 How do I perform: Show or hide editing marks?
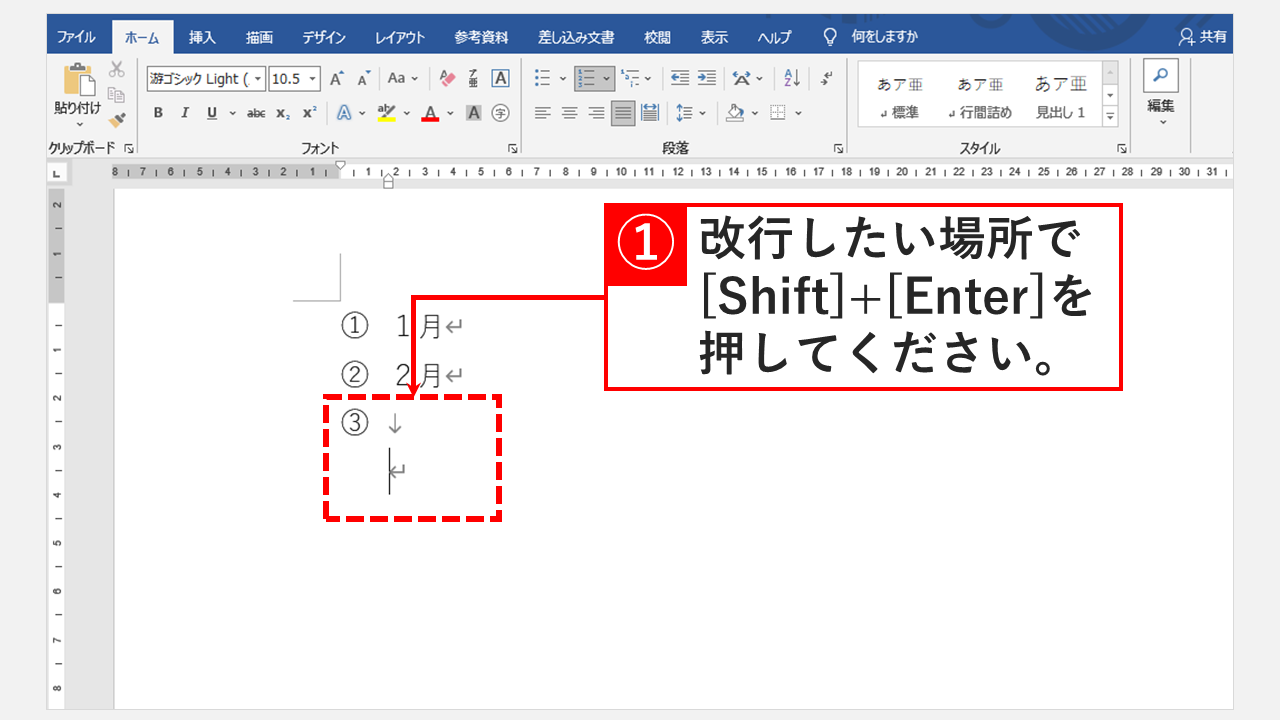coord(827,78)
